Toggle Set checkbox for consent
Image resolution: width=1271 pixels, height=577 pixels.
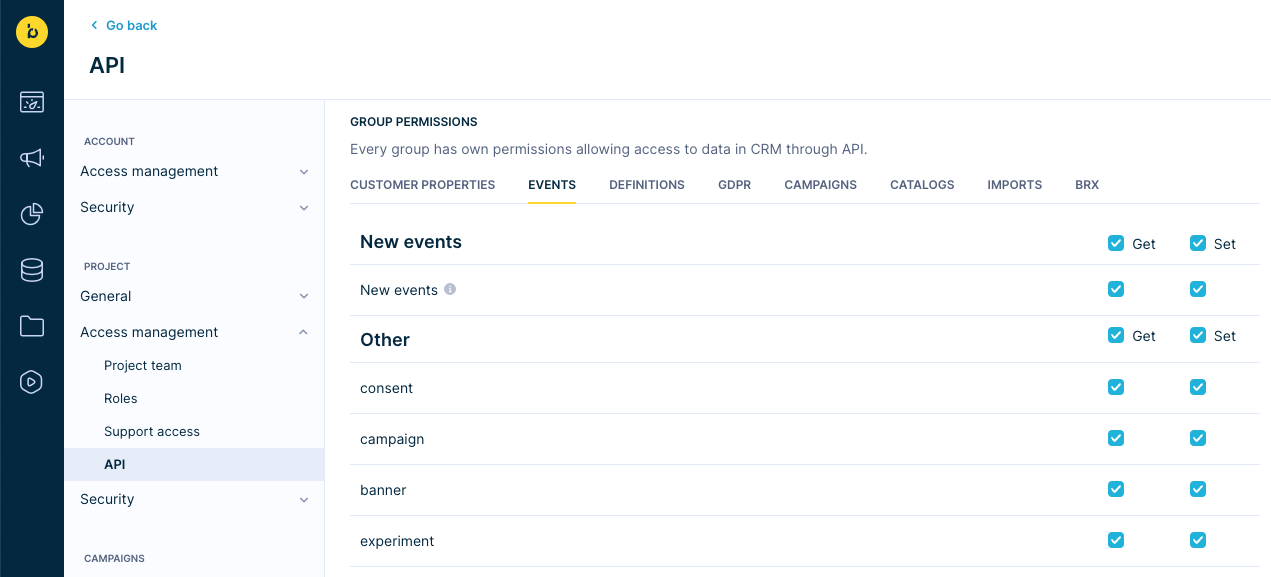coord(1198,387)
